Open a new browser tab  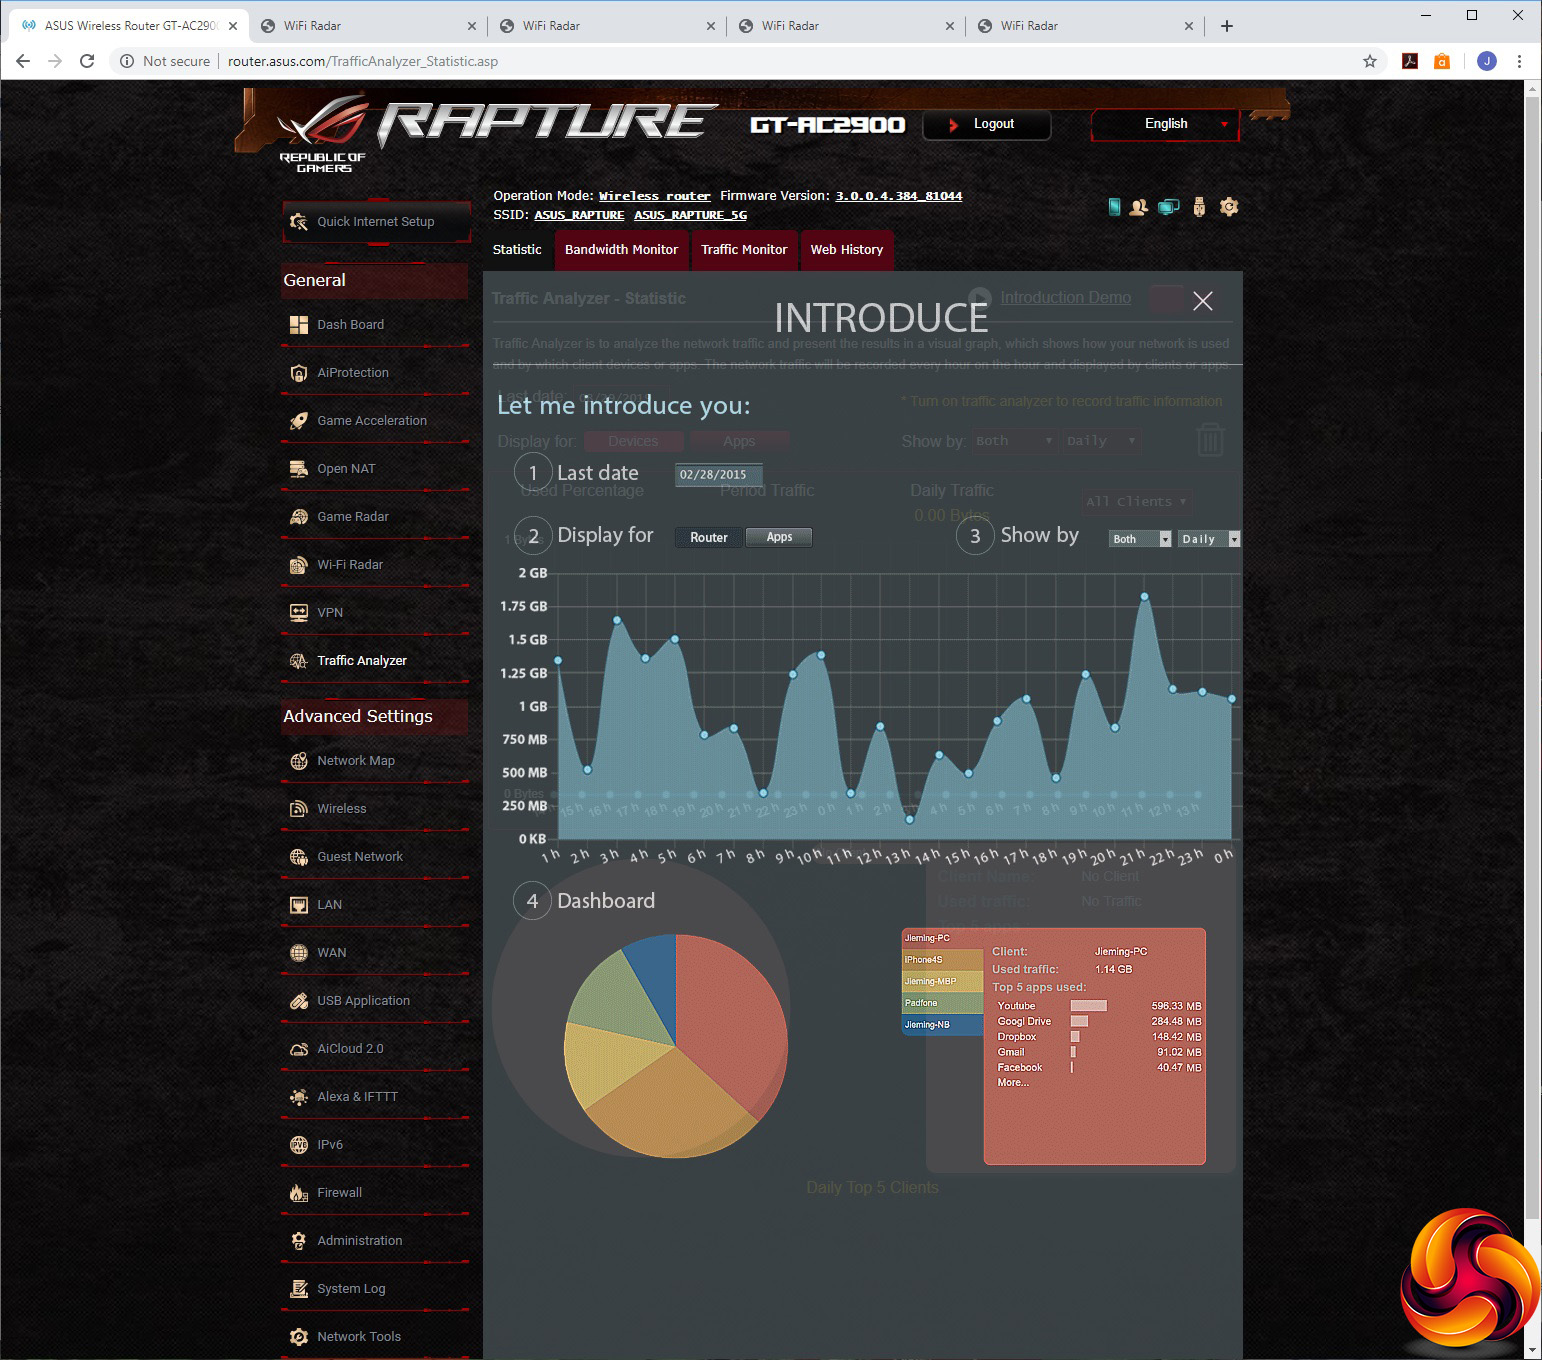(1227, 26)
